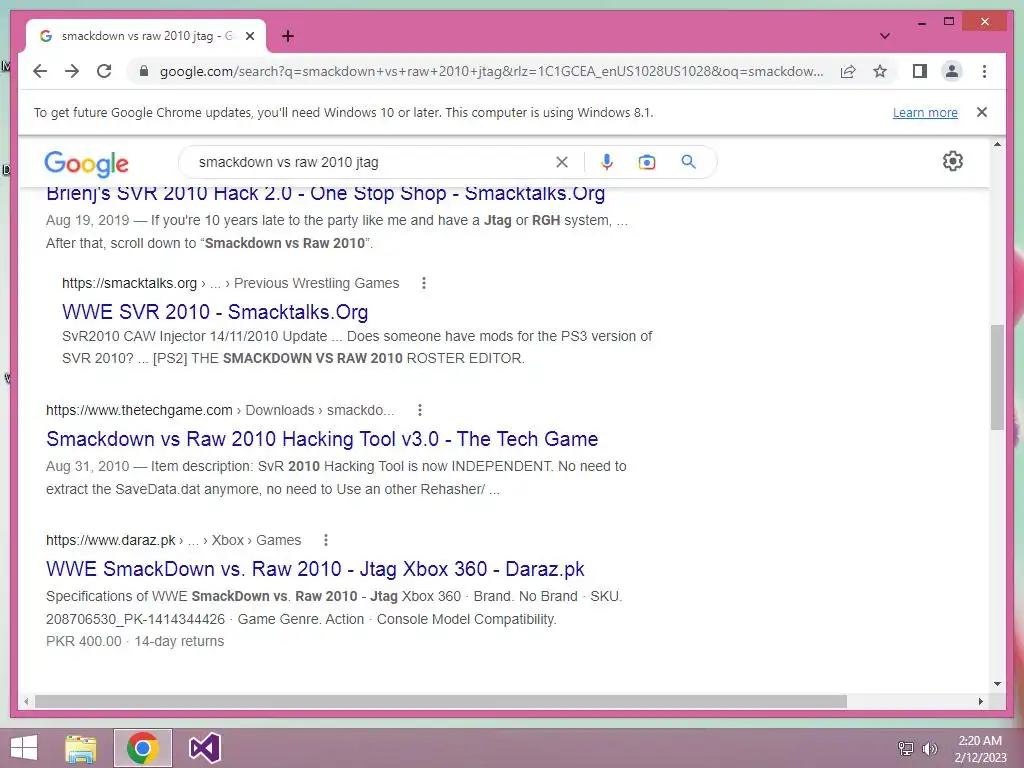
Task: Open Chrome three-dot menu
Action: 984,71
